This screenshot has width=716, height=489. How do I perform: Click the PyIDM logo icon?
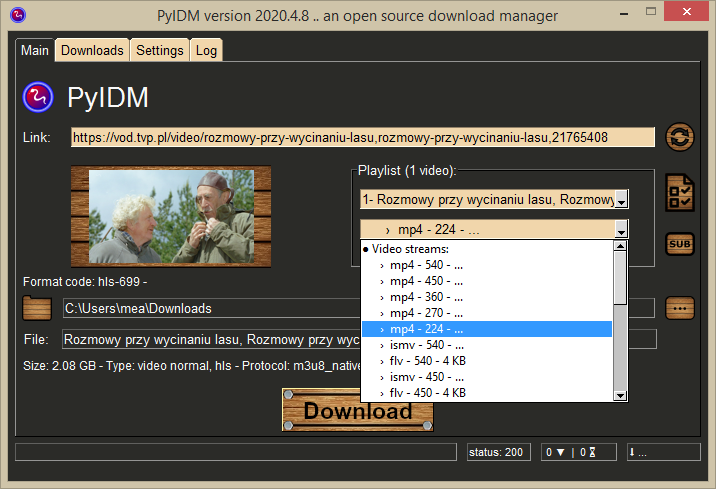(x=38, y=97)
